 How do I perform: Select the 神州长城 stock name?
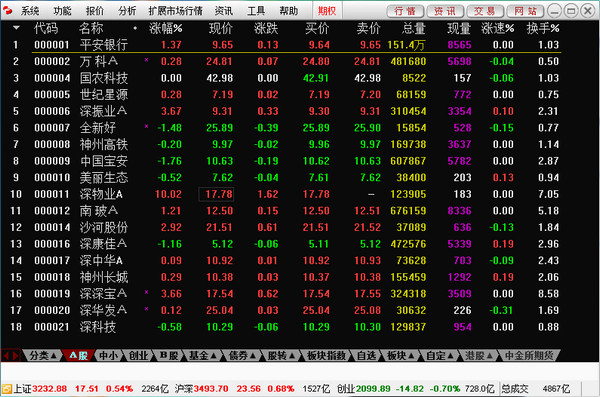104,277
